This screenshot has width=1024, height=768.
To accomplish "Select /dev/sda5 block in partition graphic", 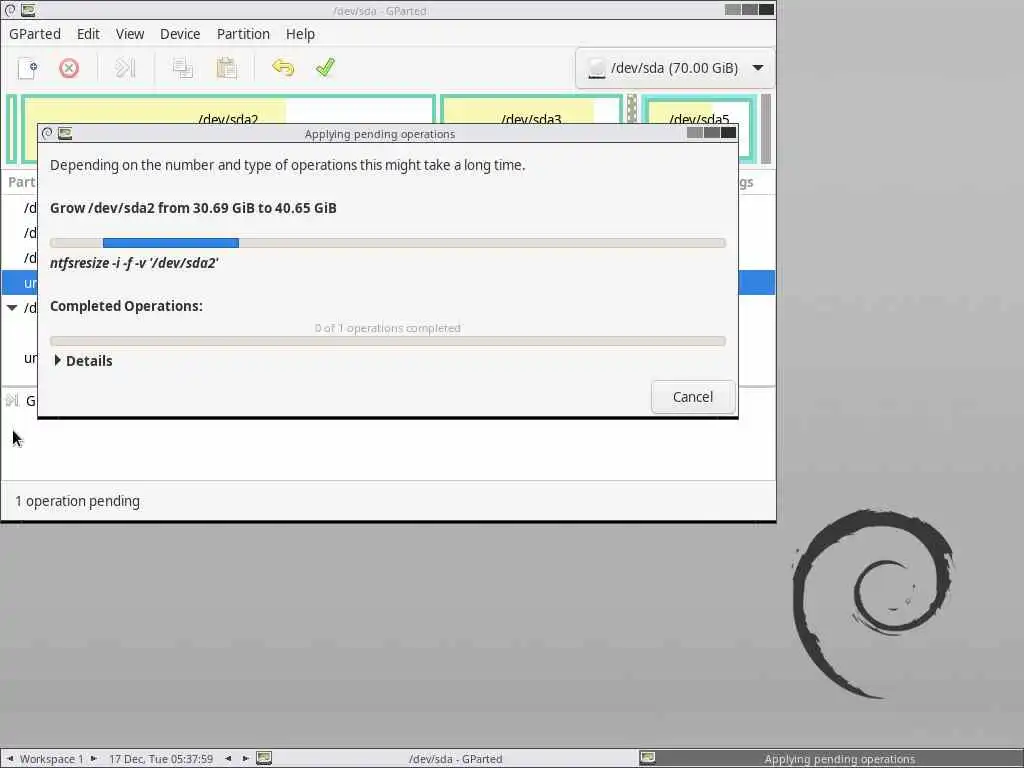I will click(699, 110).
